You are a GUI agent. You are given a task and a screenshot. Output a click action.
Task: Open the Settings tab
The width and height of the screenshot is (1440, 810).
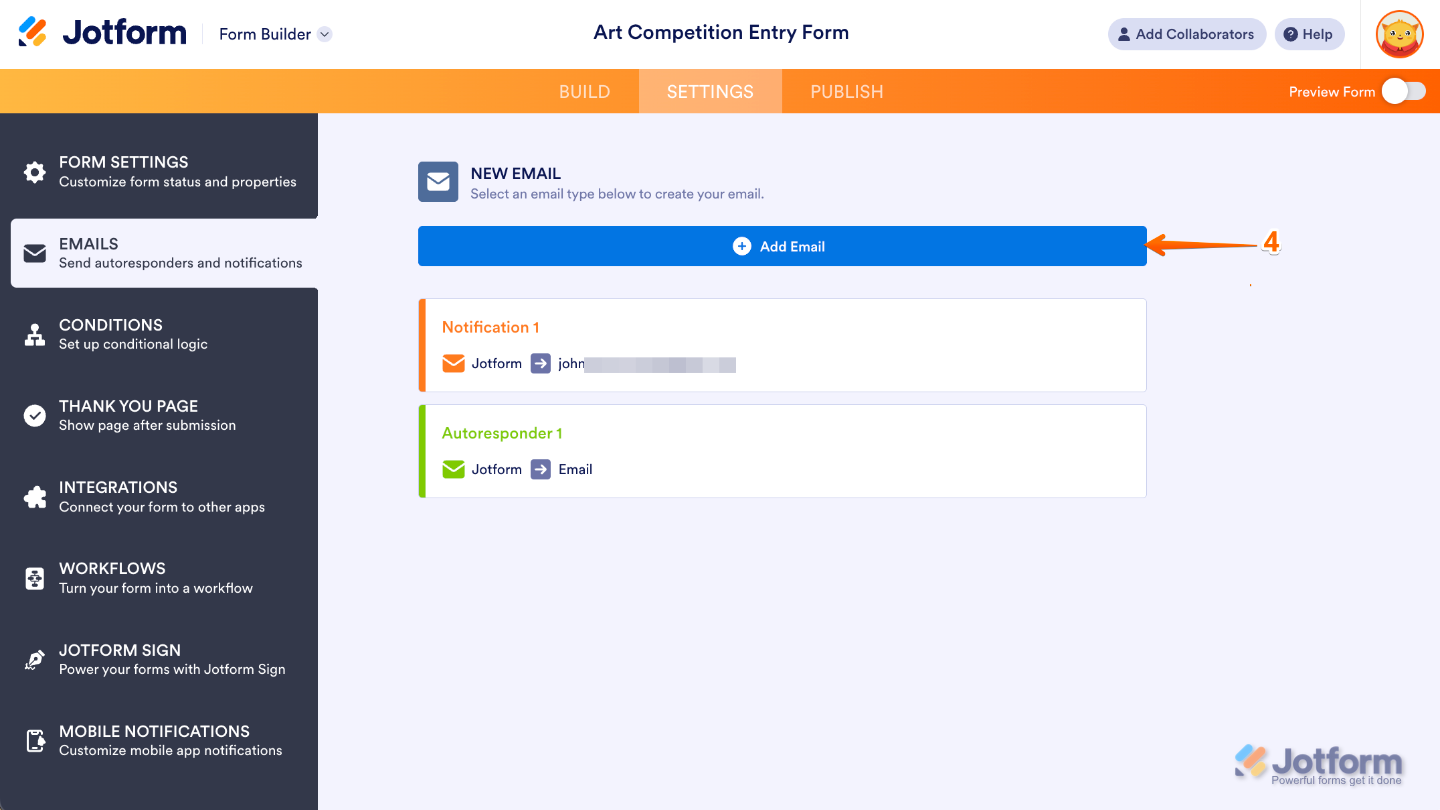[710, 92]
